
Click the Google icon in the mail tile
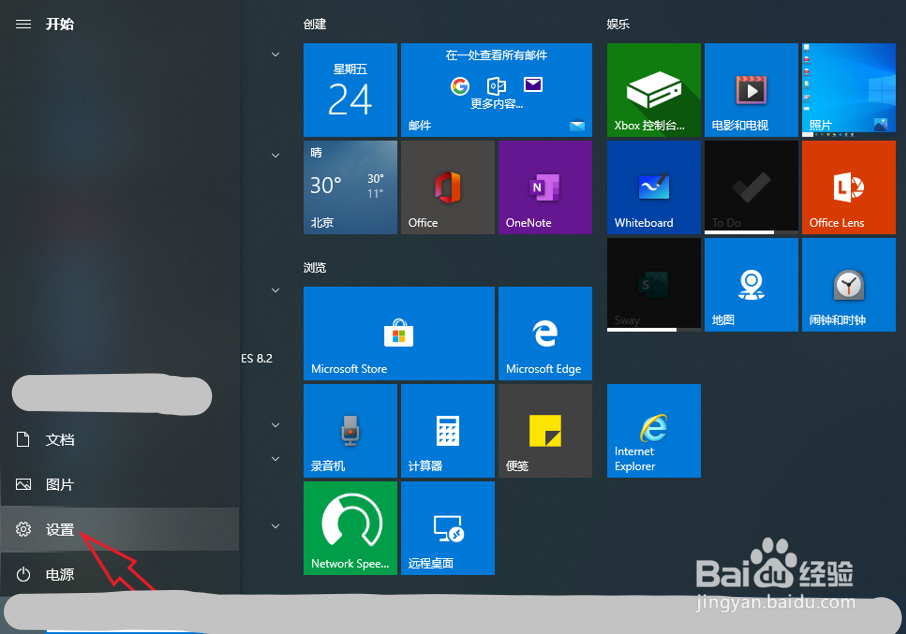(x=460, y=86)
